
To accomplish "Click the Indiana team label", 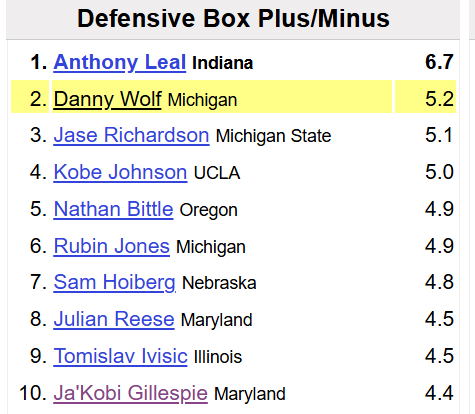I will click(223, 63).
